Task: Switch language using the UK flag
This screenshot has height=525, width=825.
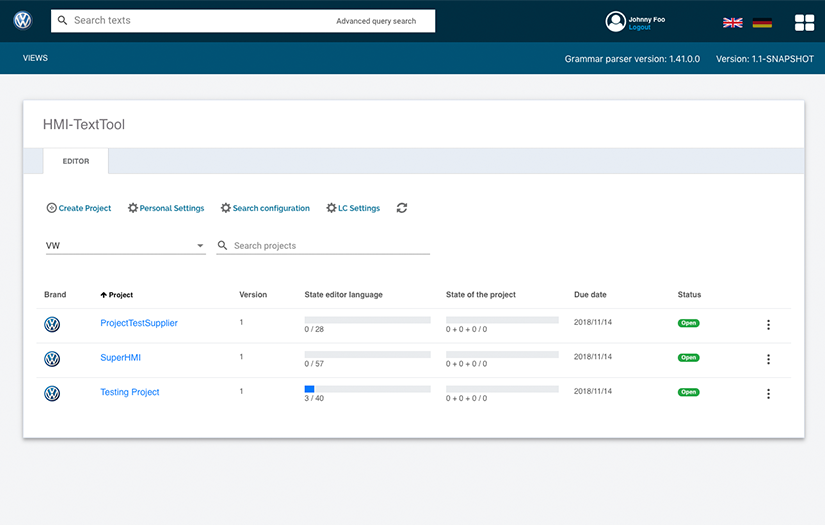Action: (x=732, y=22)
